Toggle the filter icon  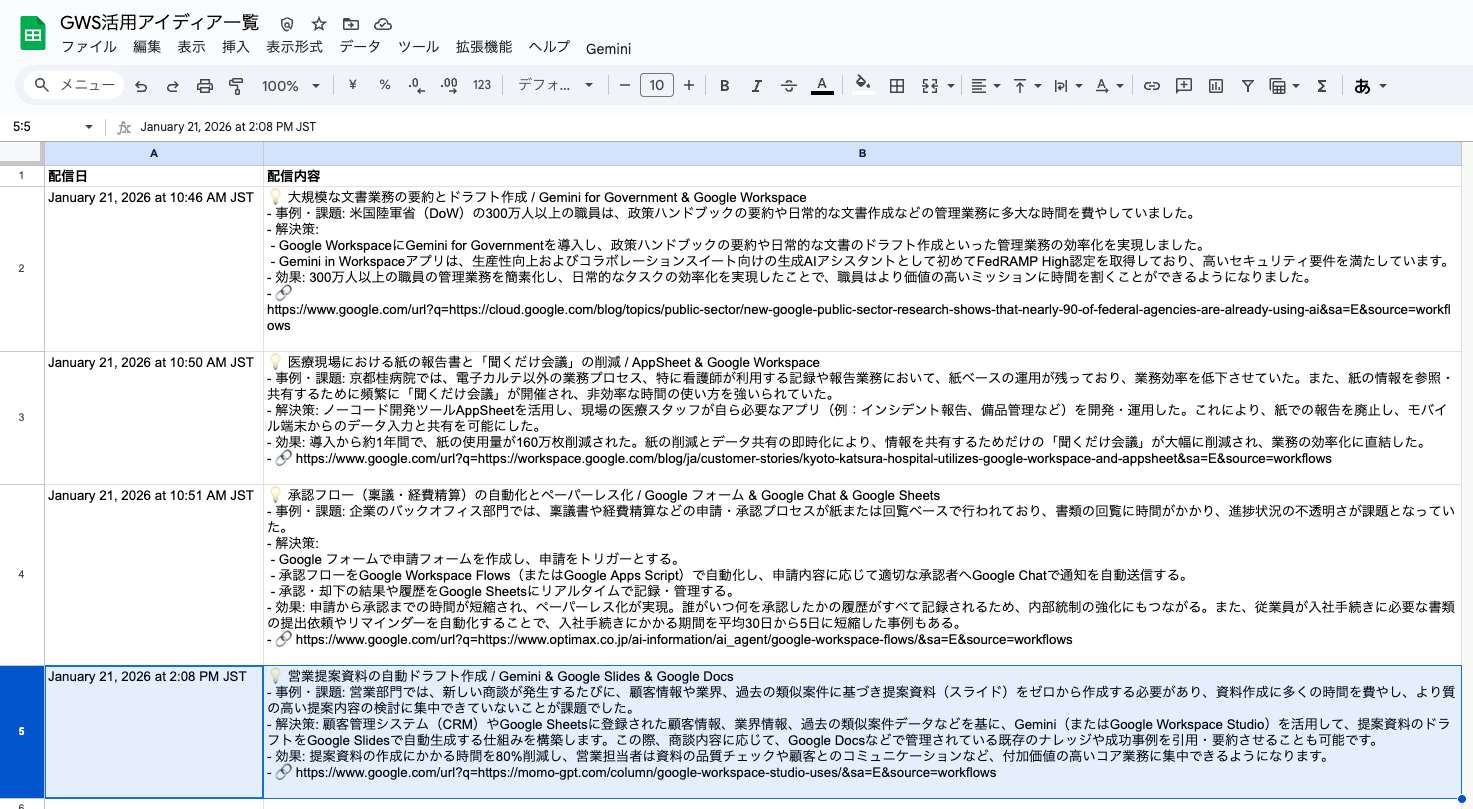[x=1248, y=86]
